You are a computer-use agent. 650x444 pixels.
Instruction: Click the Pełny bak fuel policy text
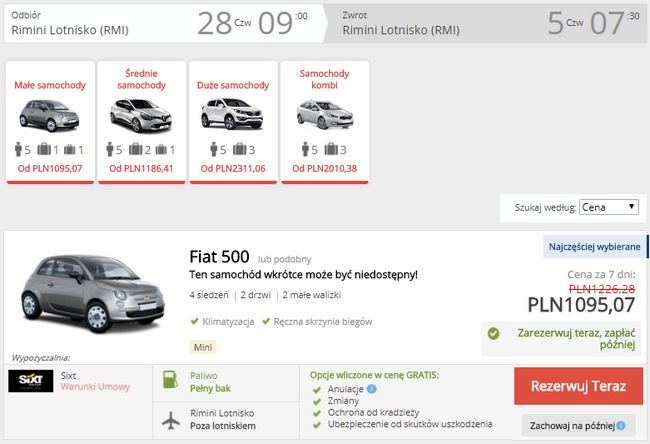[x=211, y=388]
